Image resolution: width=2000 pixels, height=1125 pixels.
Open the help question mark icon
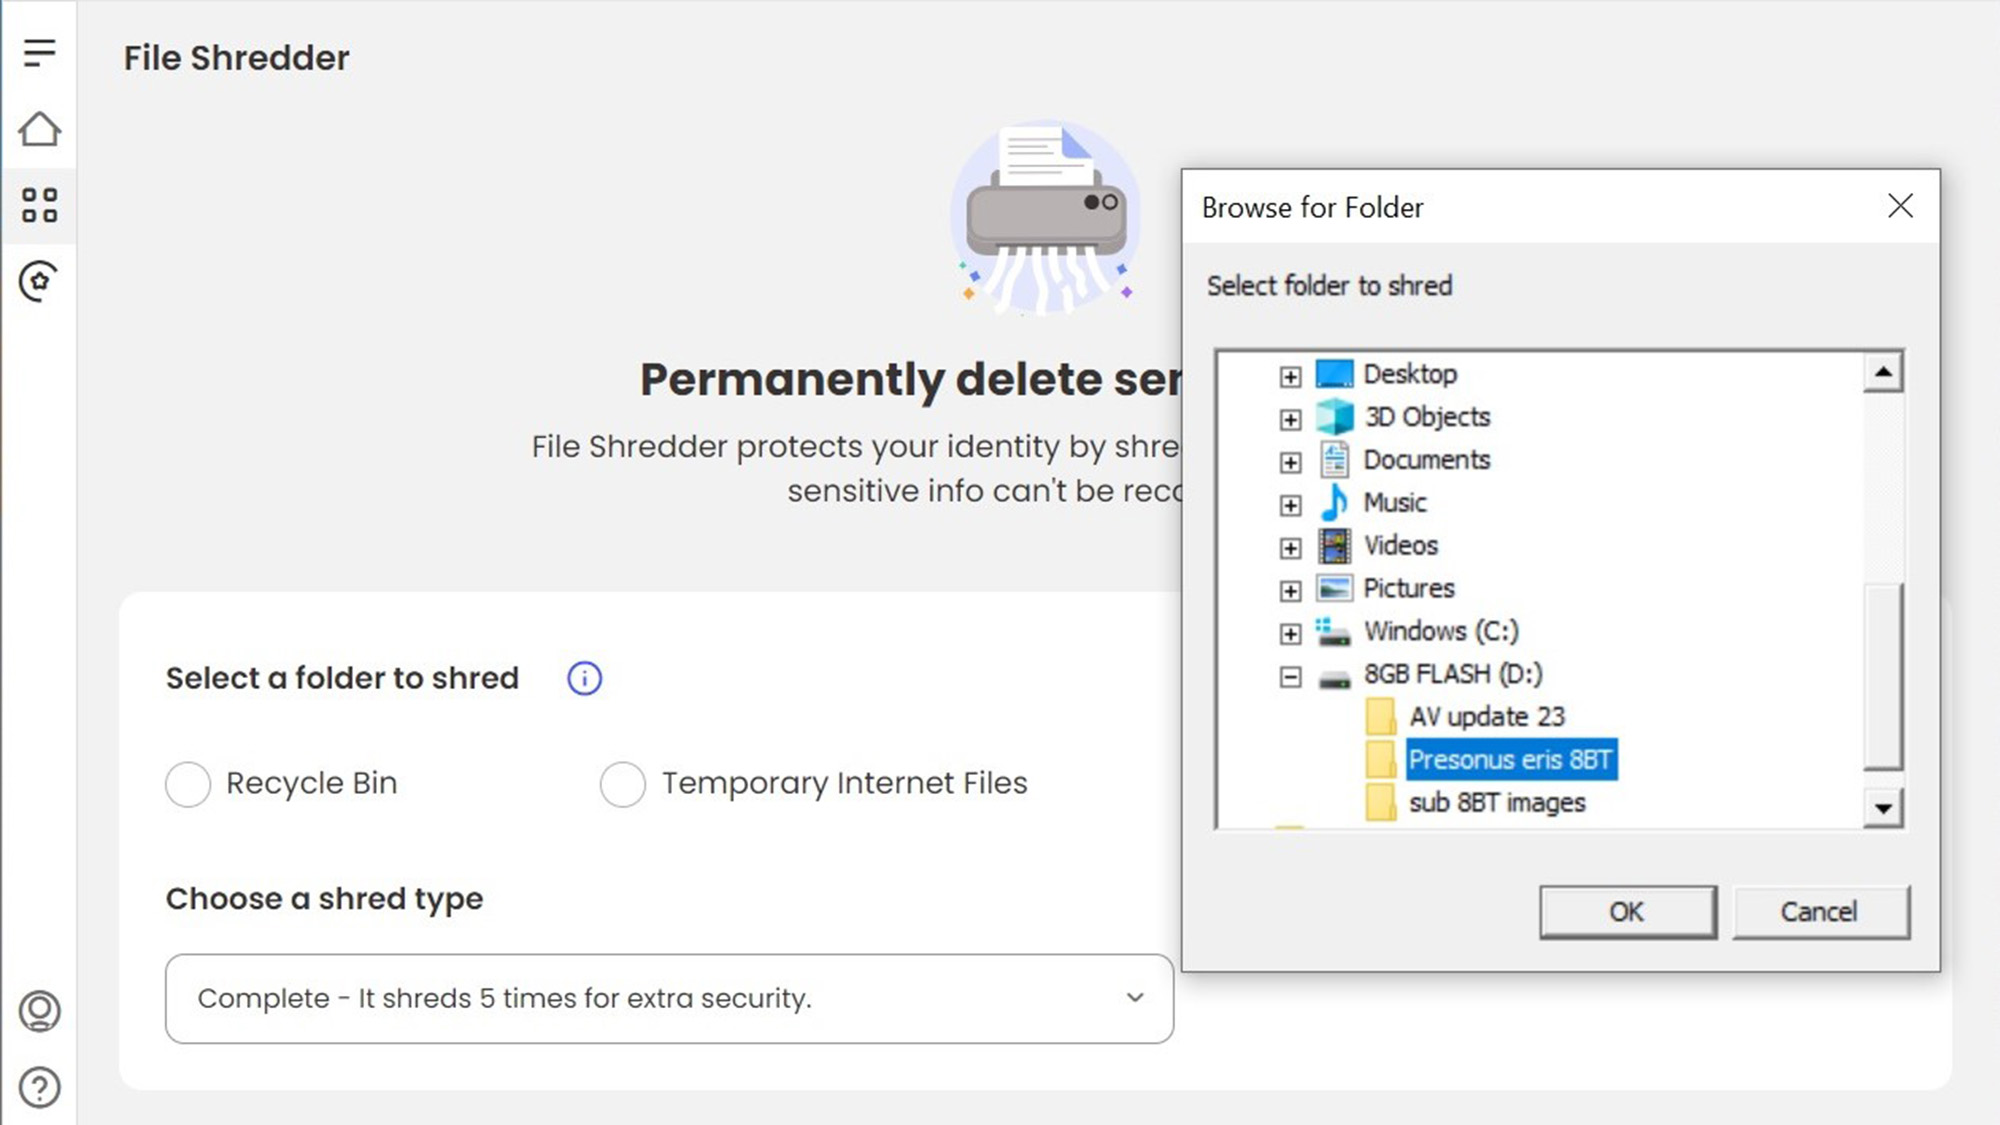click(39, 1087)
